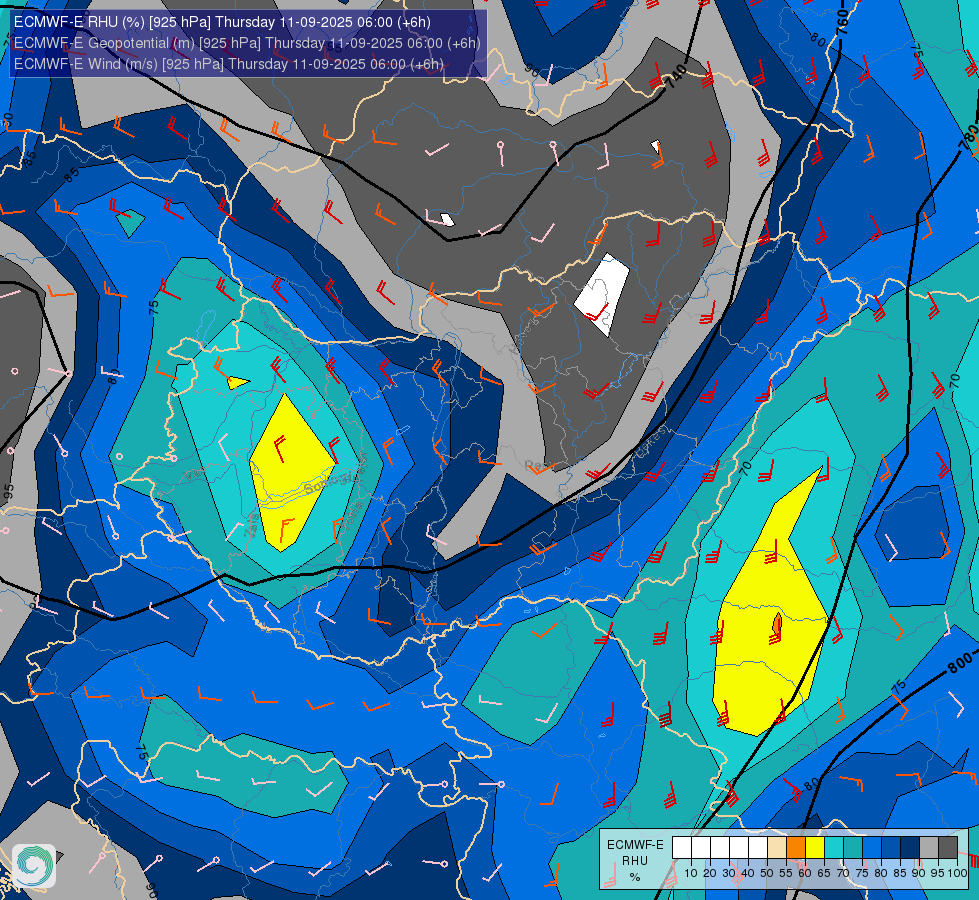The width and height of the screenshot is (979, 900).
Task: Pick the first white legend swatch, below 10
Action: [x=682, y=847]
